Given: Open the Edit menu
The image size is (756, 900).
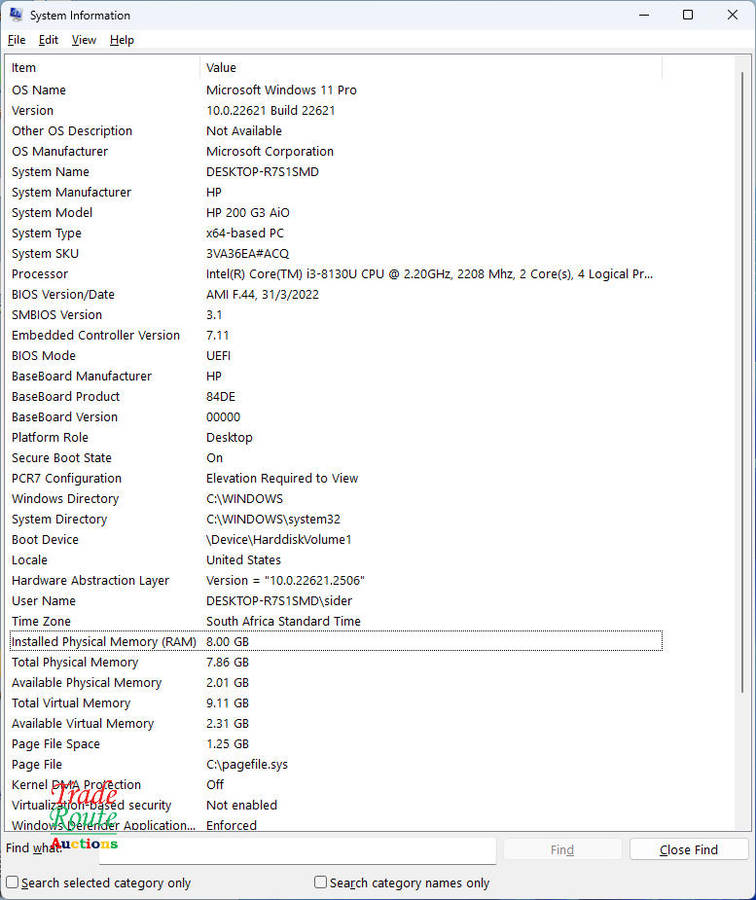Looking at the screenshot, I should tap(48, 40).
